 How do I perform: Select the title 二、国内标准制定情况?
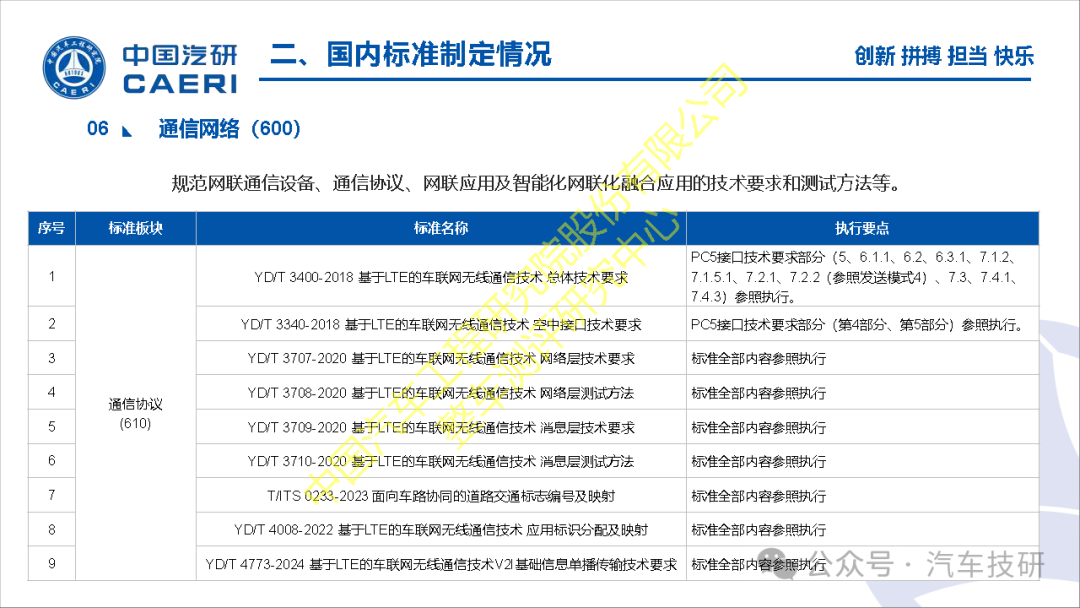(411, 54)
